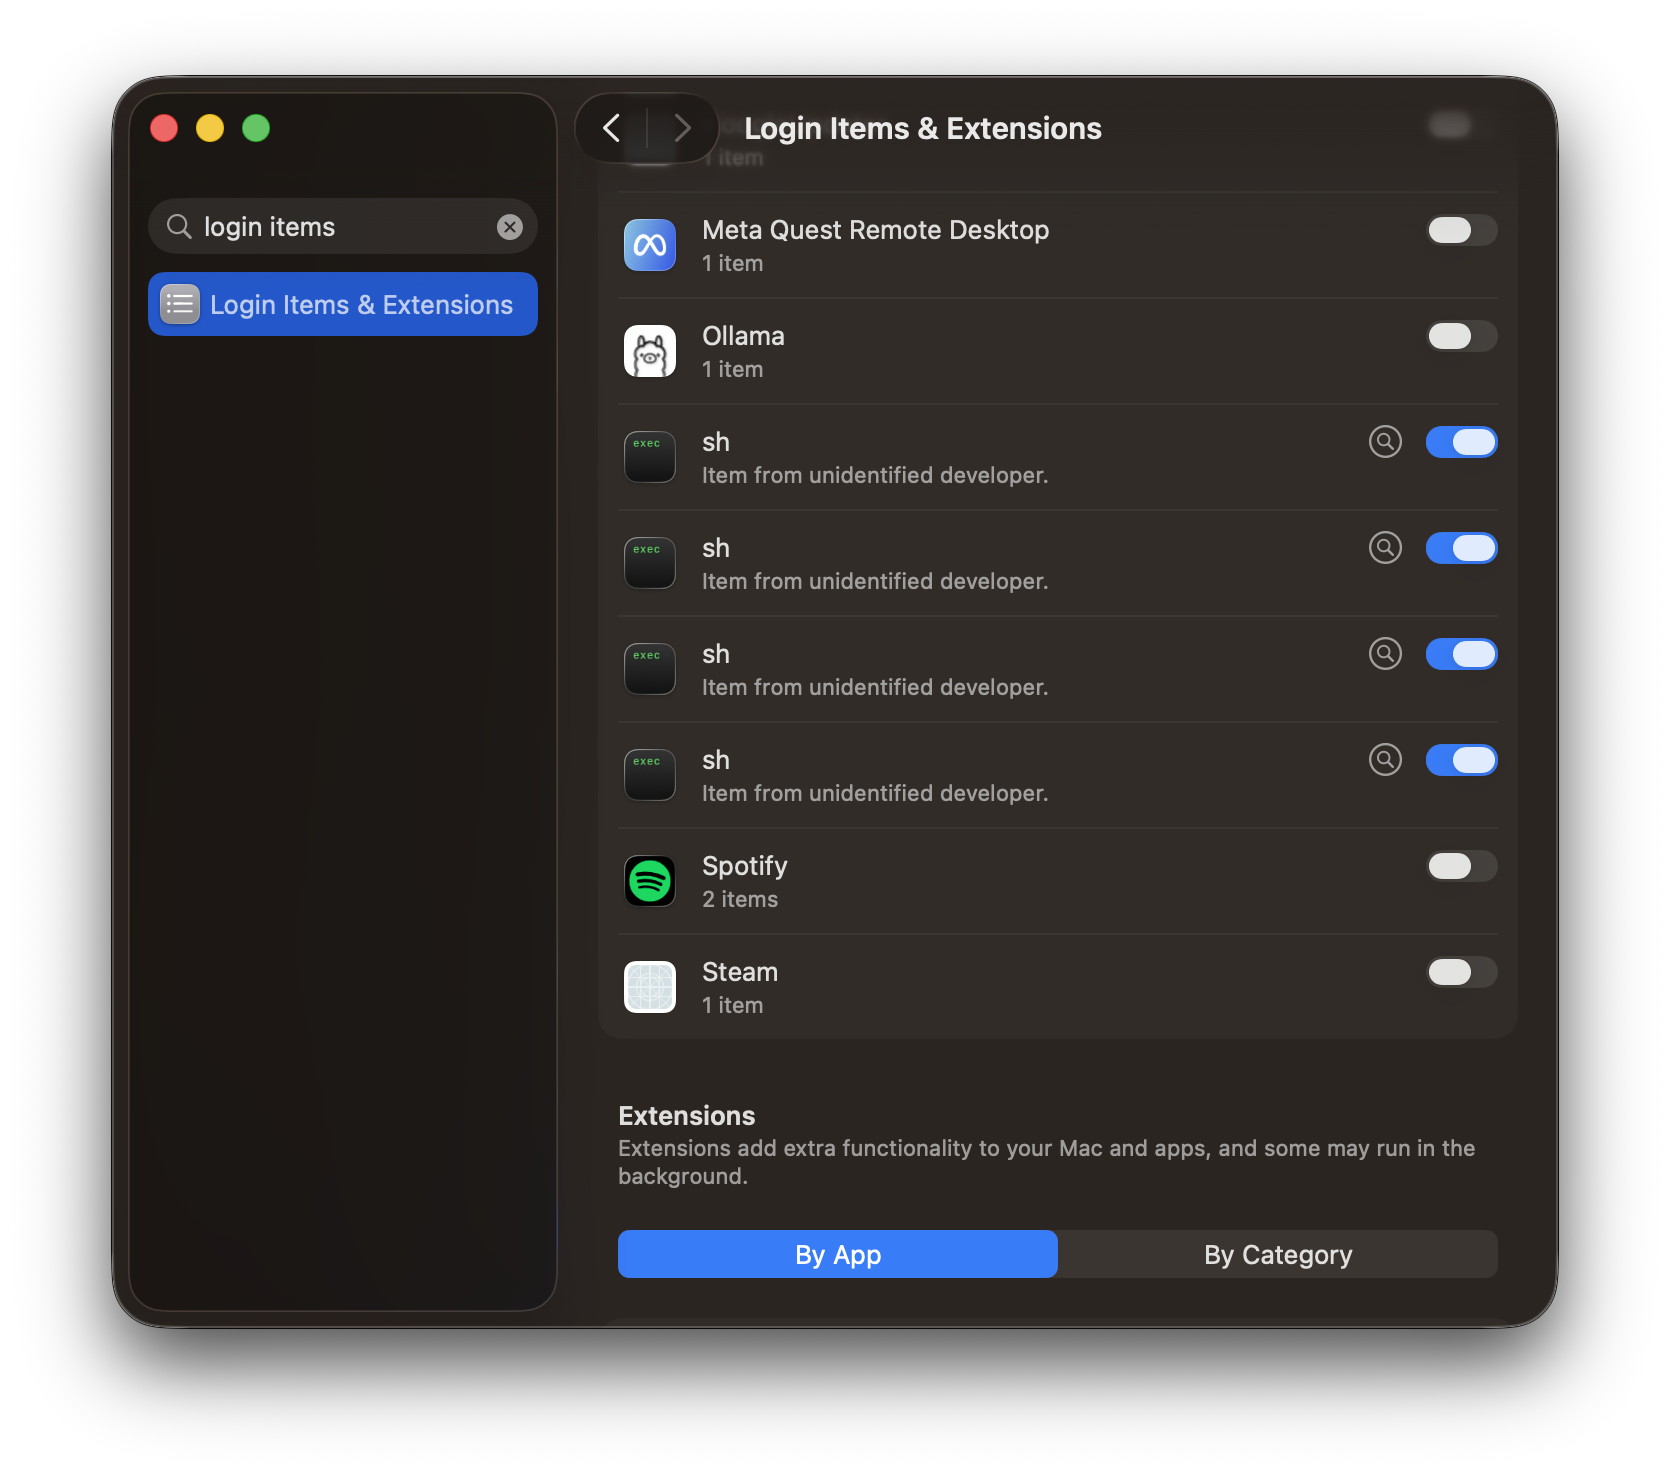Click the Spotify app icon
Image resolution: width=1670 pixels, height=1476 pixels.
click(x=650, y=881)
